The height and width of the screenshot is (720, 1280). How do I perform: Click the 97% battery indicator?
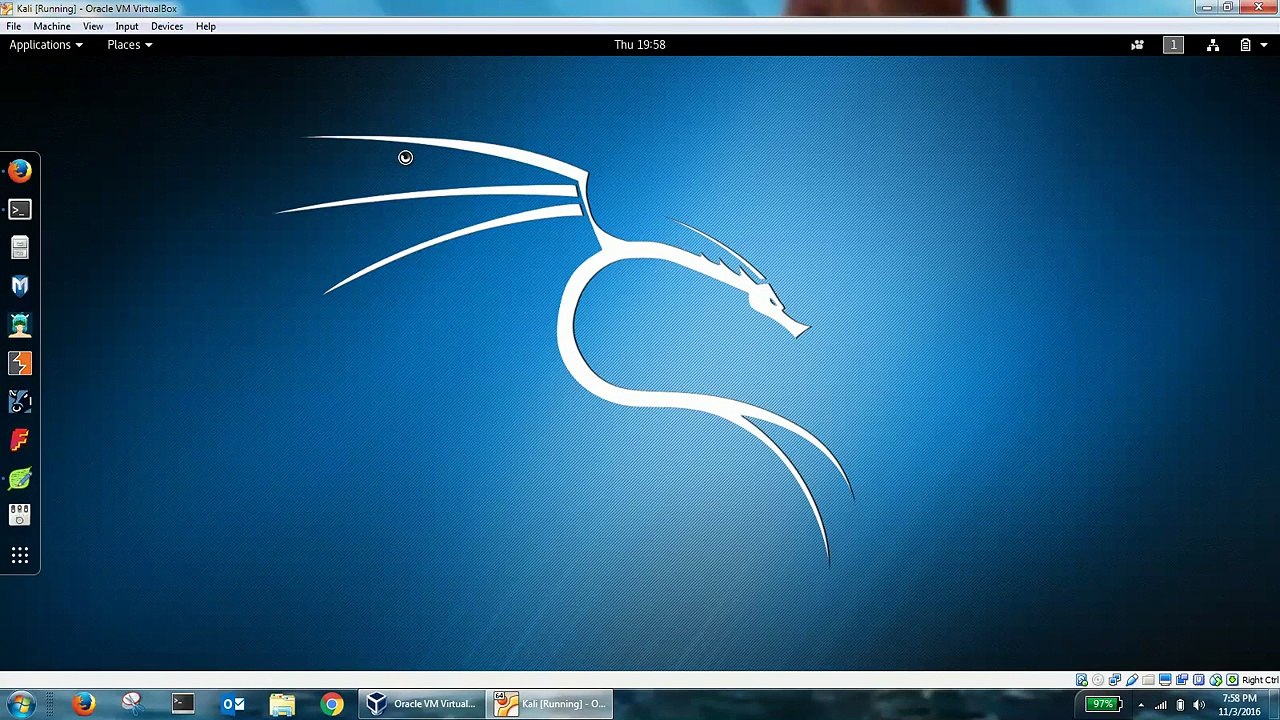click(x=1104, y=704)
